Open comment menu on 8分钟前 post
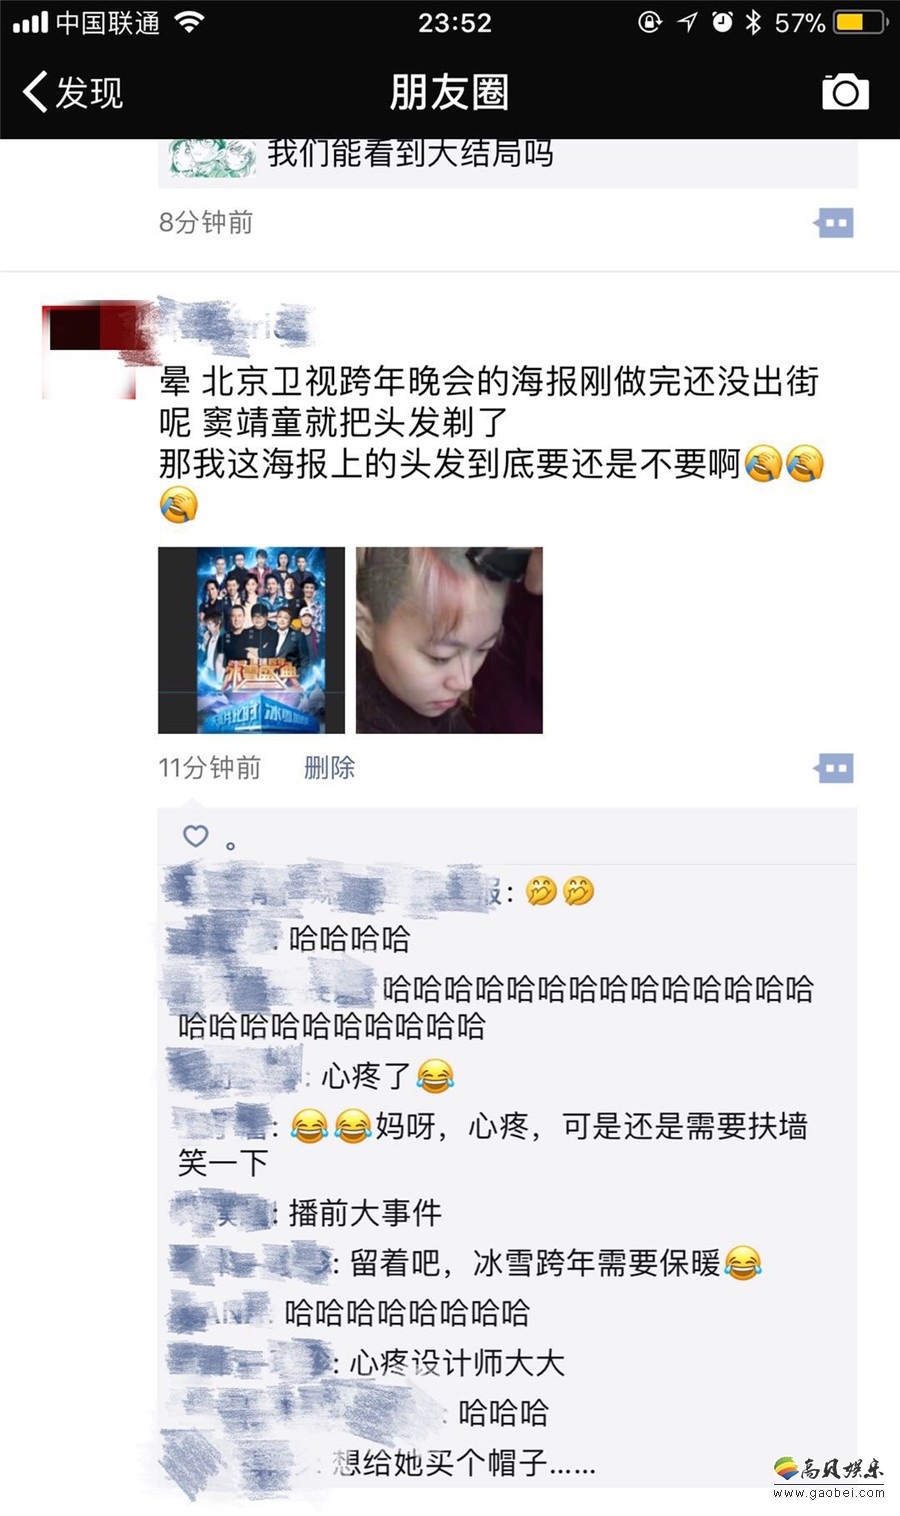Viewport: 900px width, 1516px height. [x=834, y=223]
